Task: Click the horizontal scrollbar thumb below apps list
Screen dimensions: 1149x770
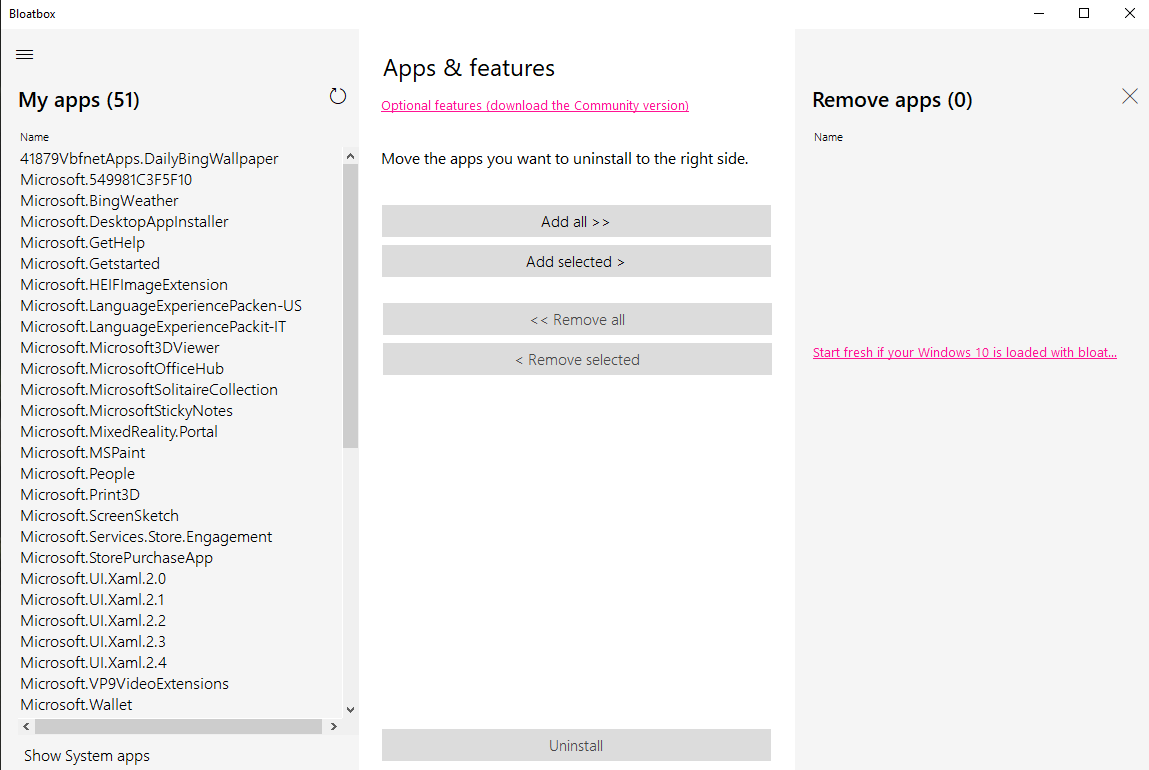Action: pos(178,726)
